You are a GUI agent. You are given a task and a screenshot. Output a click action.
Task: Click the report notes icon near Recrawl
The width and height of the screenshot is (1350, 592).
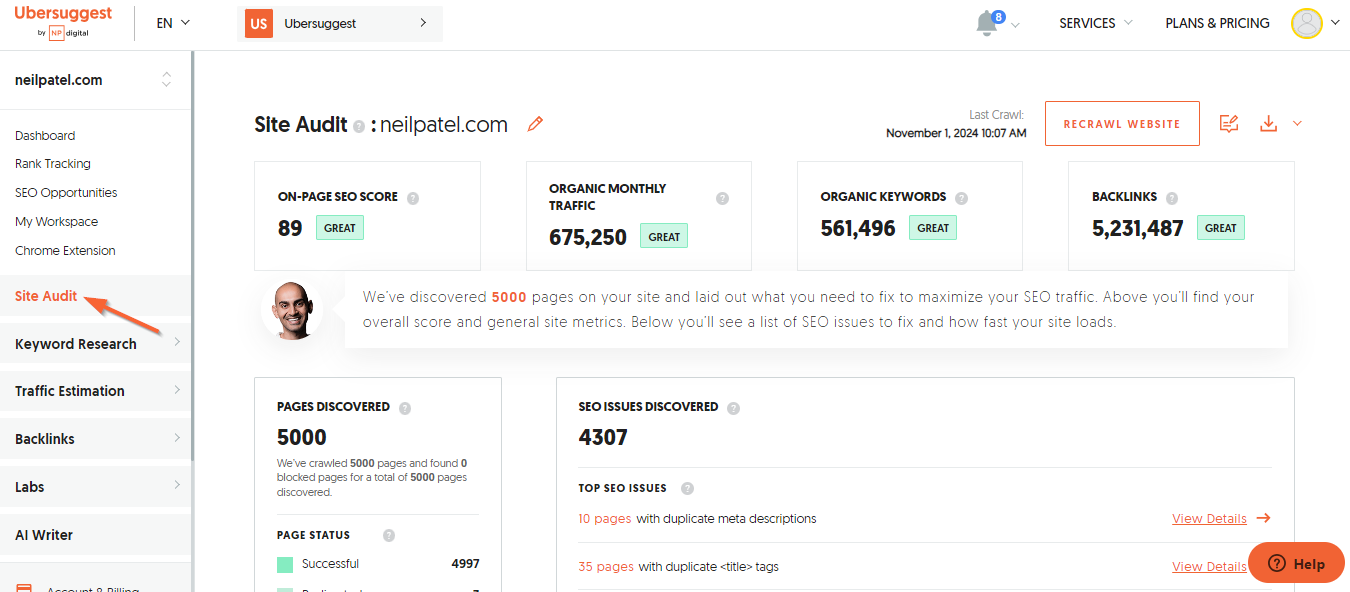(1229, 123)
